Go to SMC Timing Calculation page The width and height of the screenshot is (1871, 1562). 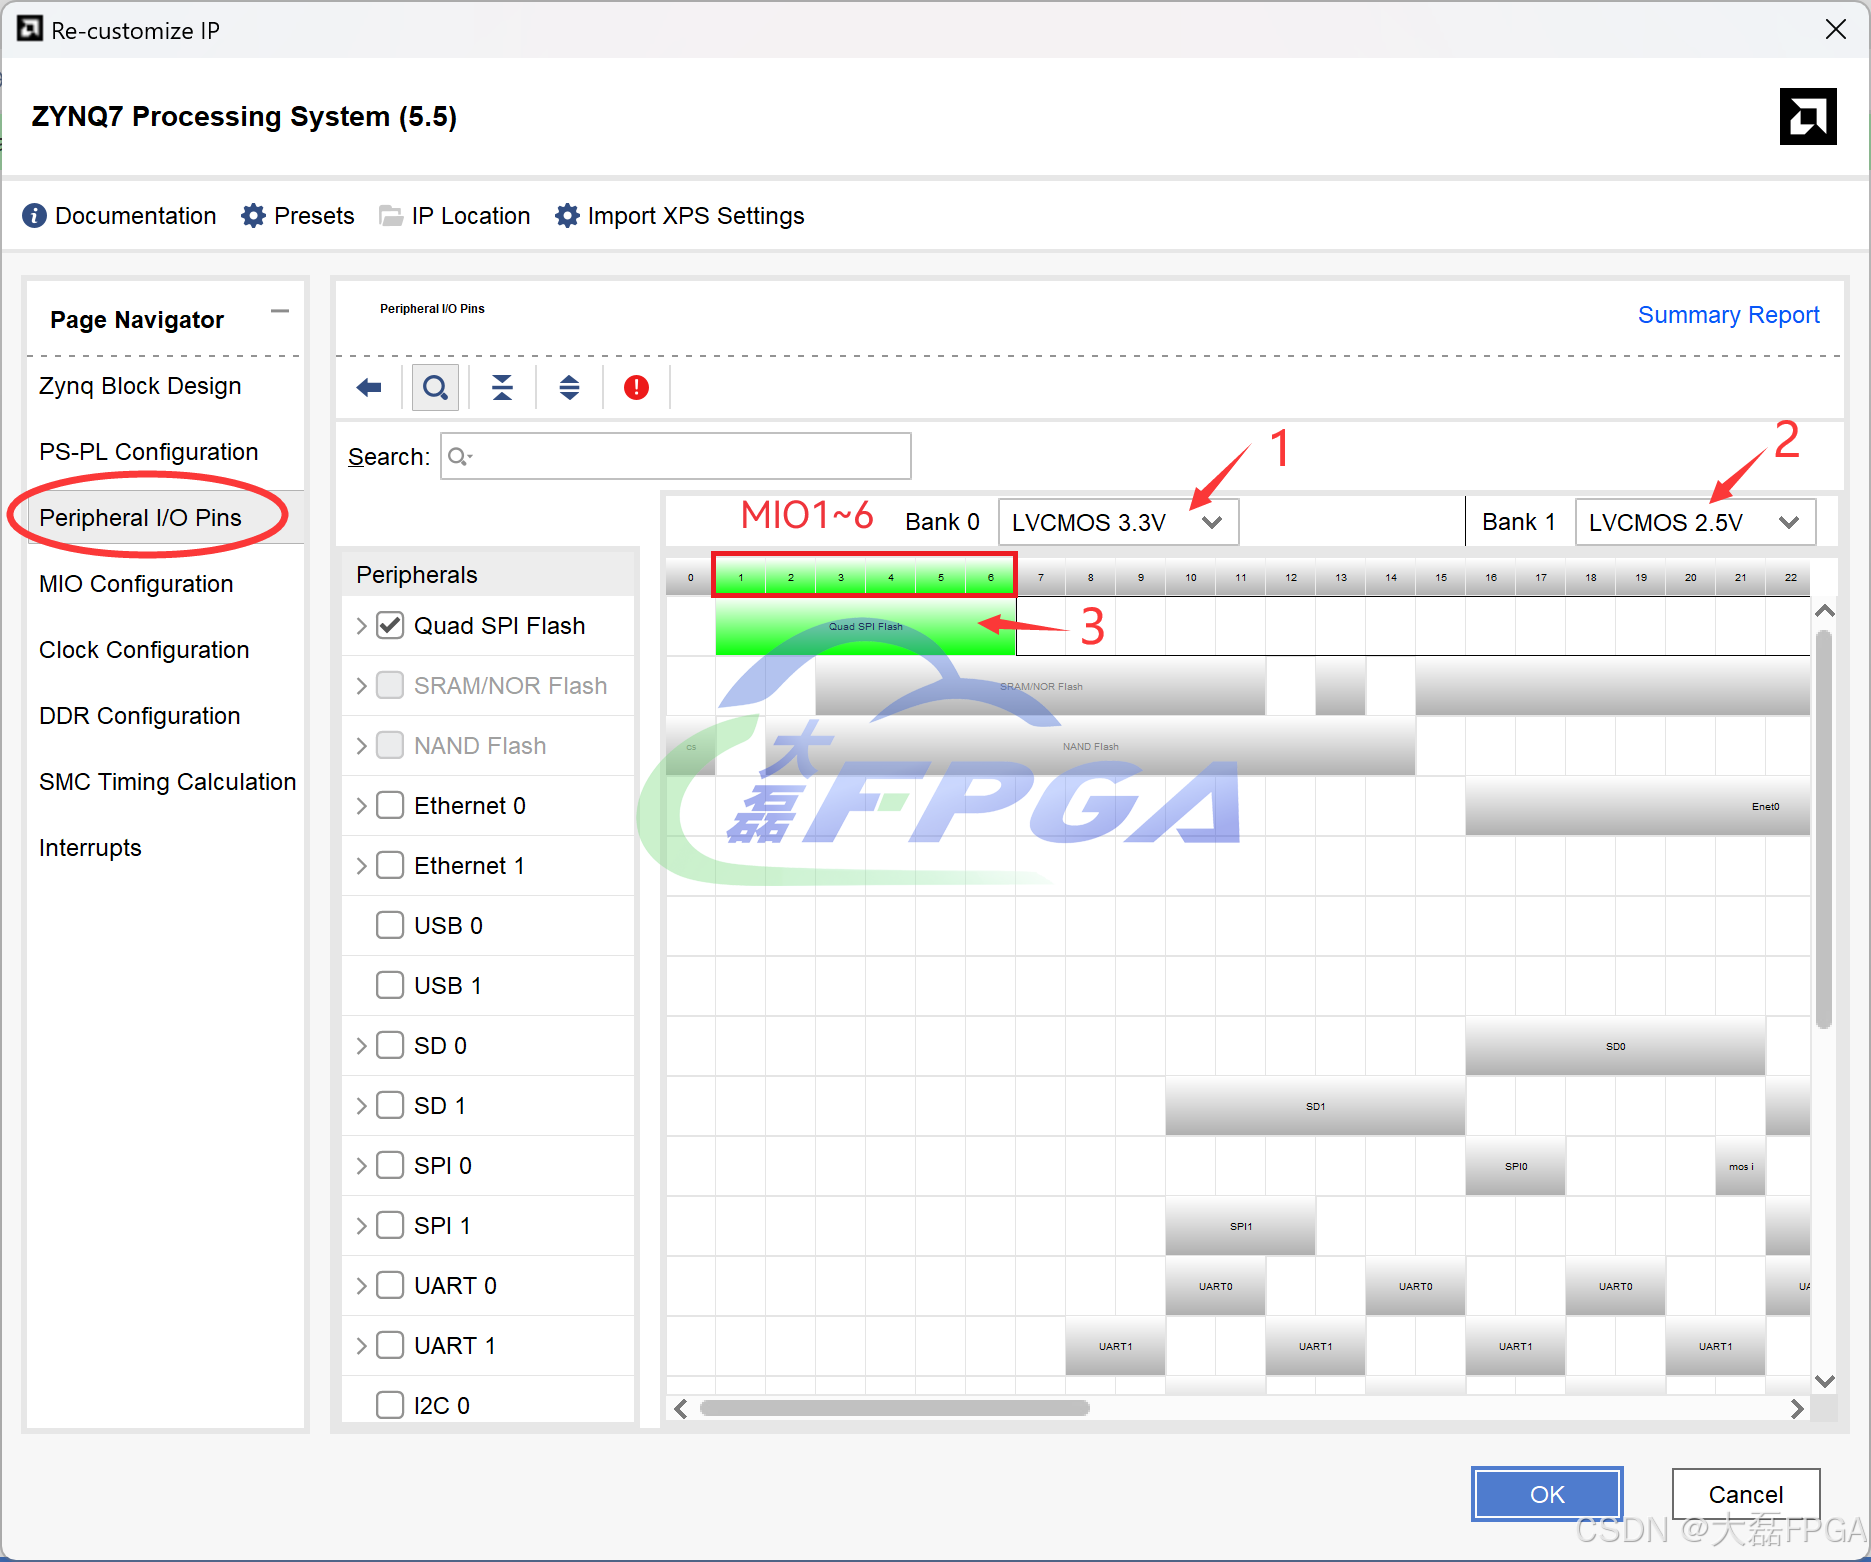tap(167, 782)
